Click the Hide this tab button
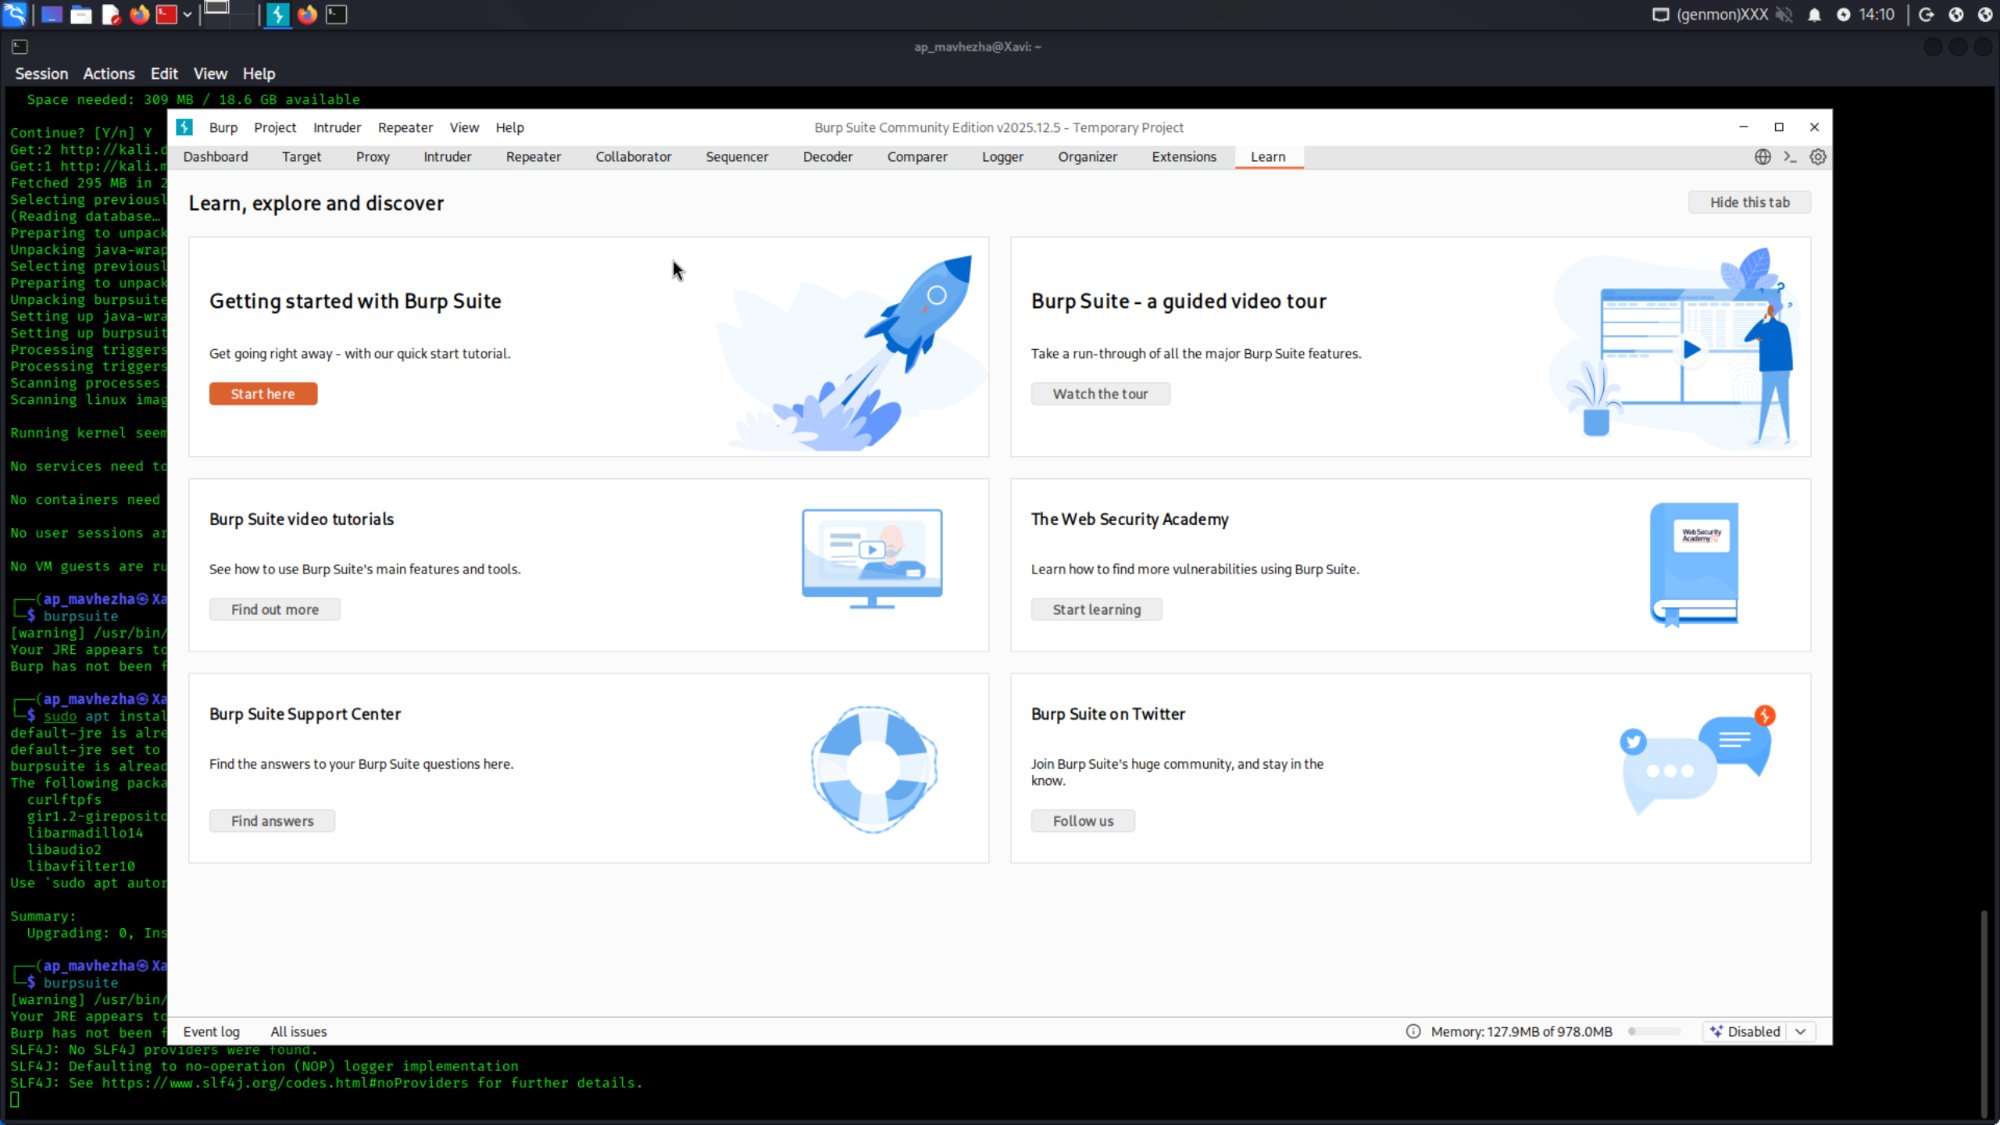The width and height of the screenshot is (2000, 1125). click(1749, 202)
